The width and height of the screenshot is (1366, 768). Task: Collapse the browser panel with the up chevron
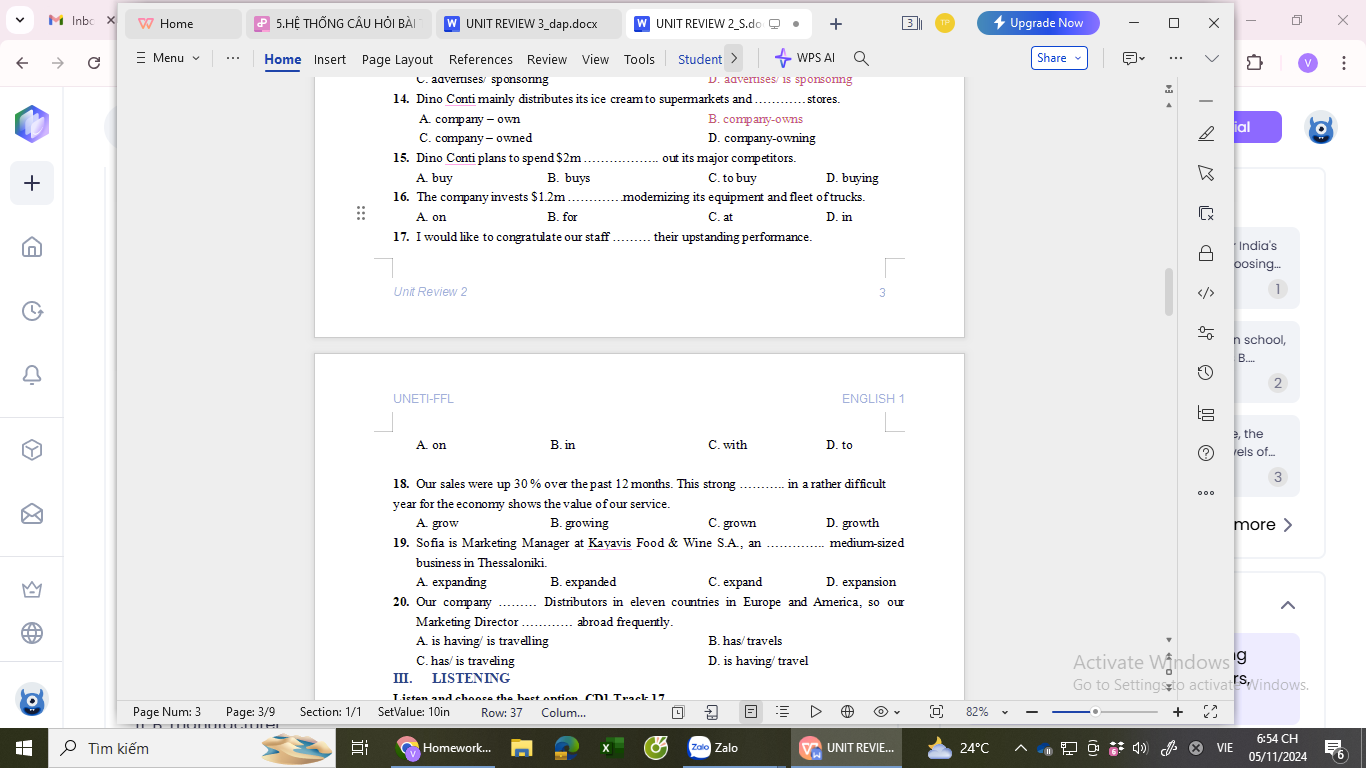pyautogui.click(x=1288, y=605)
